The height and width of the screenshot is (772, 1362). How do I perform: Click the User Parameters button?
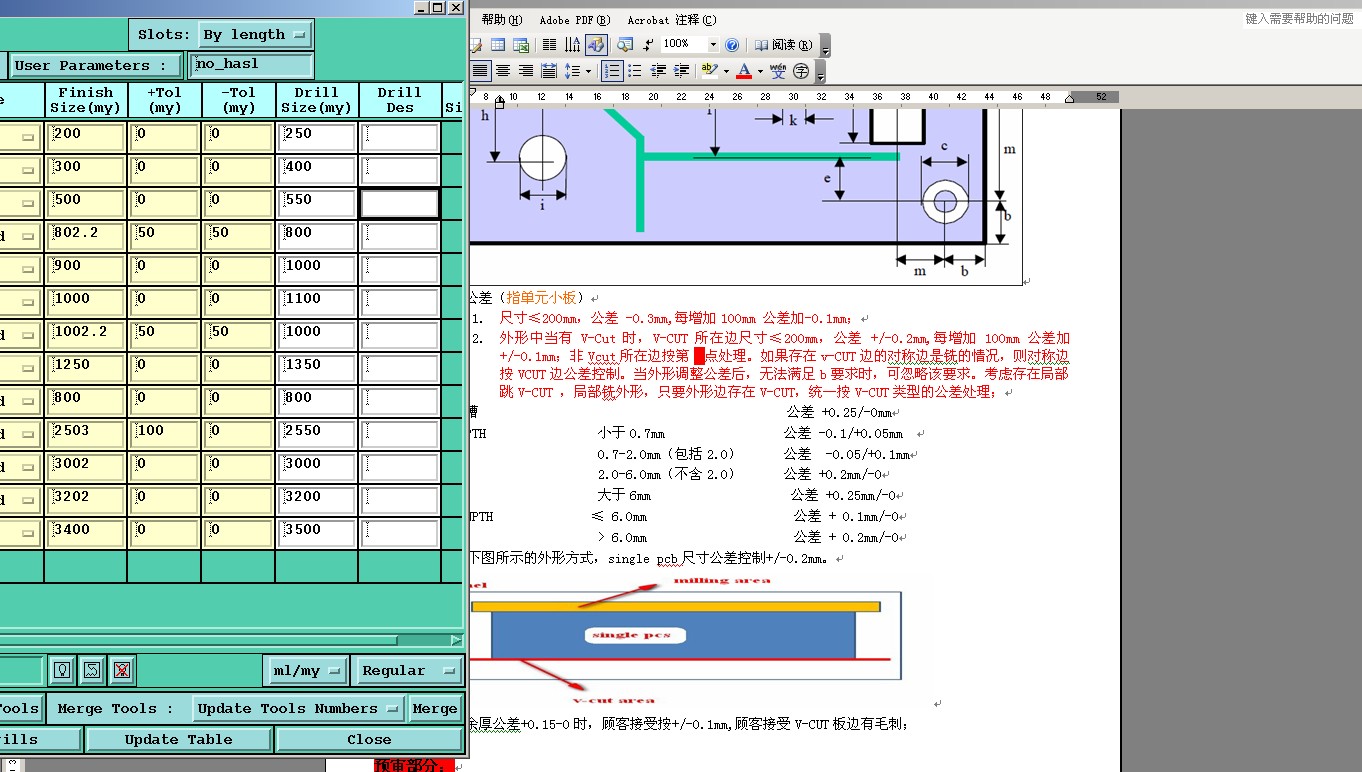click(96, 66)
